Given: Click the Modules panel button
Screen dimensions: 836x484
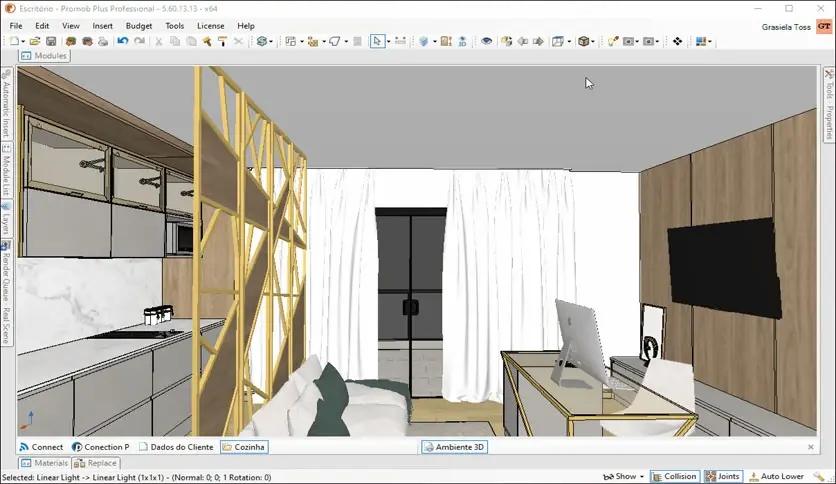Looking at the screenshot, I should coord(44,56).
